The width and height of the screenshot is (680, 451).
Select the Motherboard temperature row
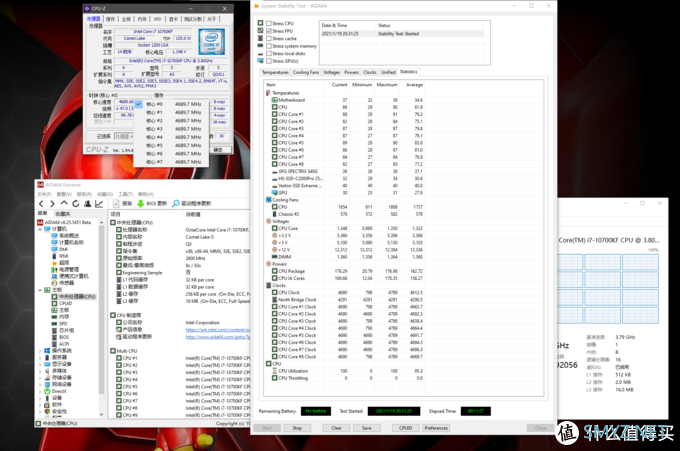pyautogui.click(x=345, y=100)
